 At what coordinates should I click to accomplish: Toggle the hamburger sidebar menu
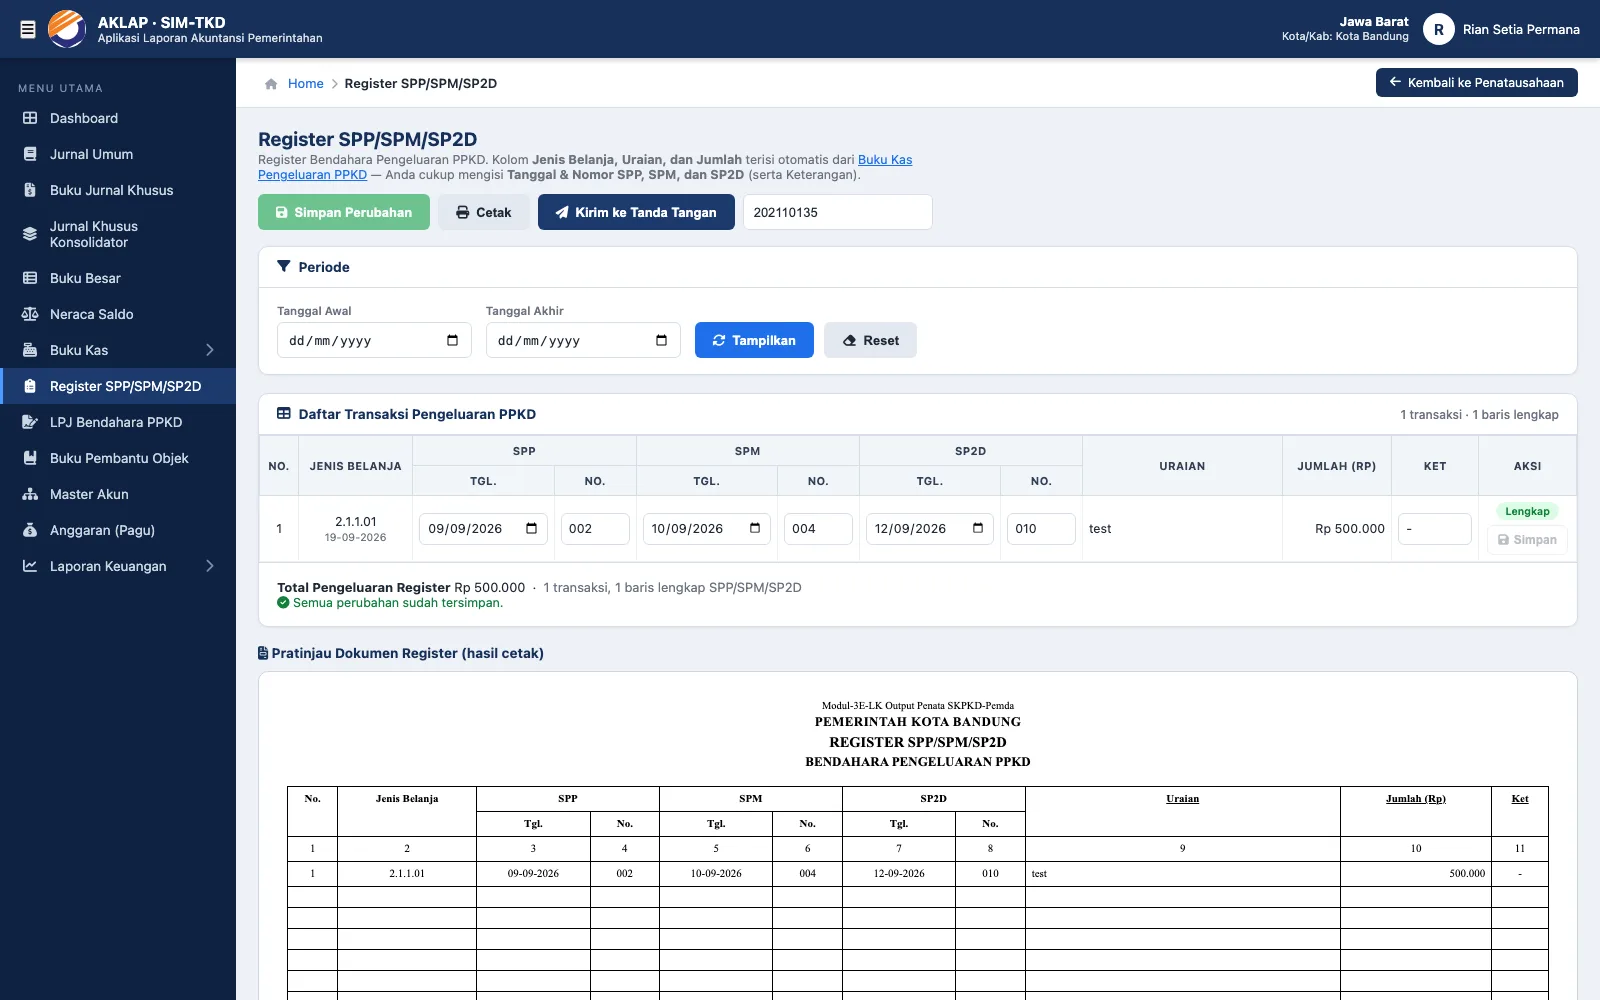click(28, 29)
